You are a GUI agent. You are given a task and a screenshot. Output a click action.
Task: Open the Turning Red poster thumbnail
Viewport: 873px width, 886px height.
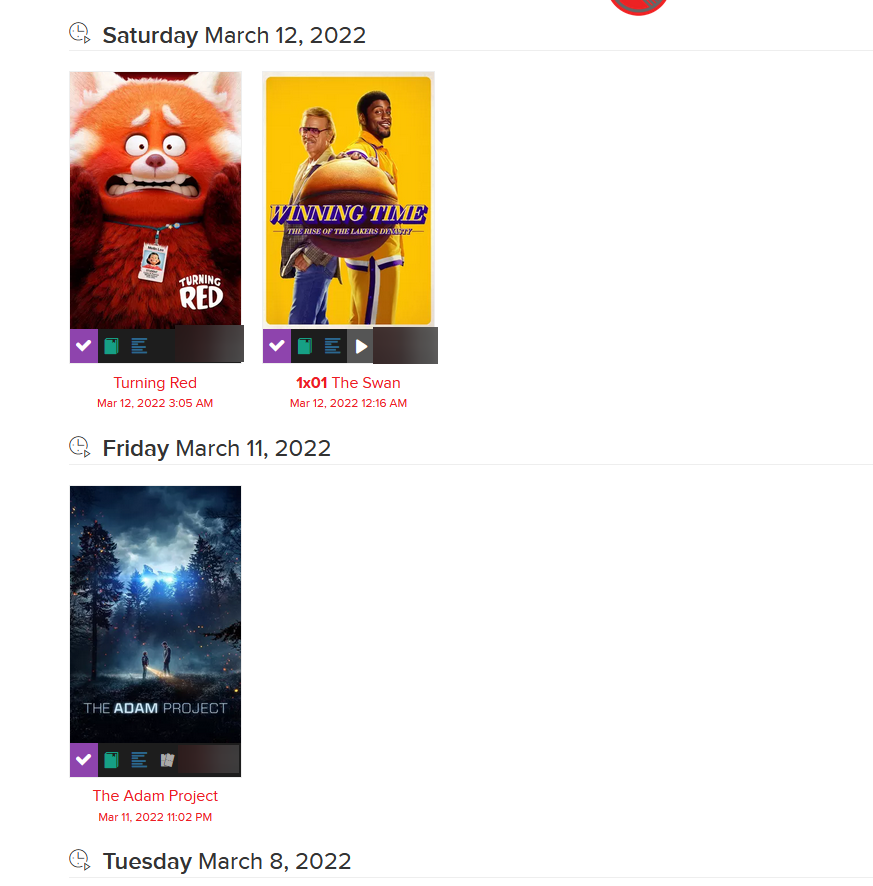point(155,200)
